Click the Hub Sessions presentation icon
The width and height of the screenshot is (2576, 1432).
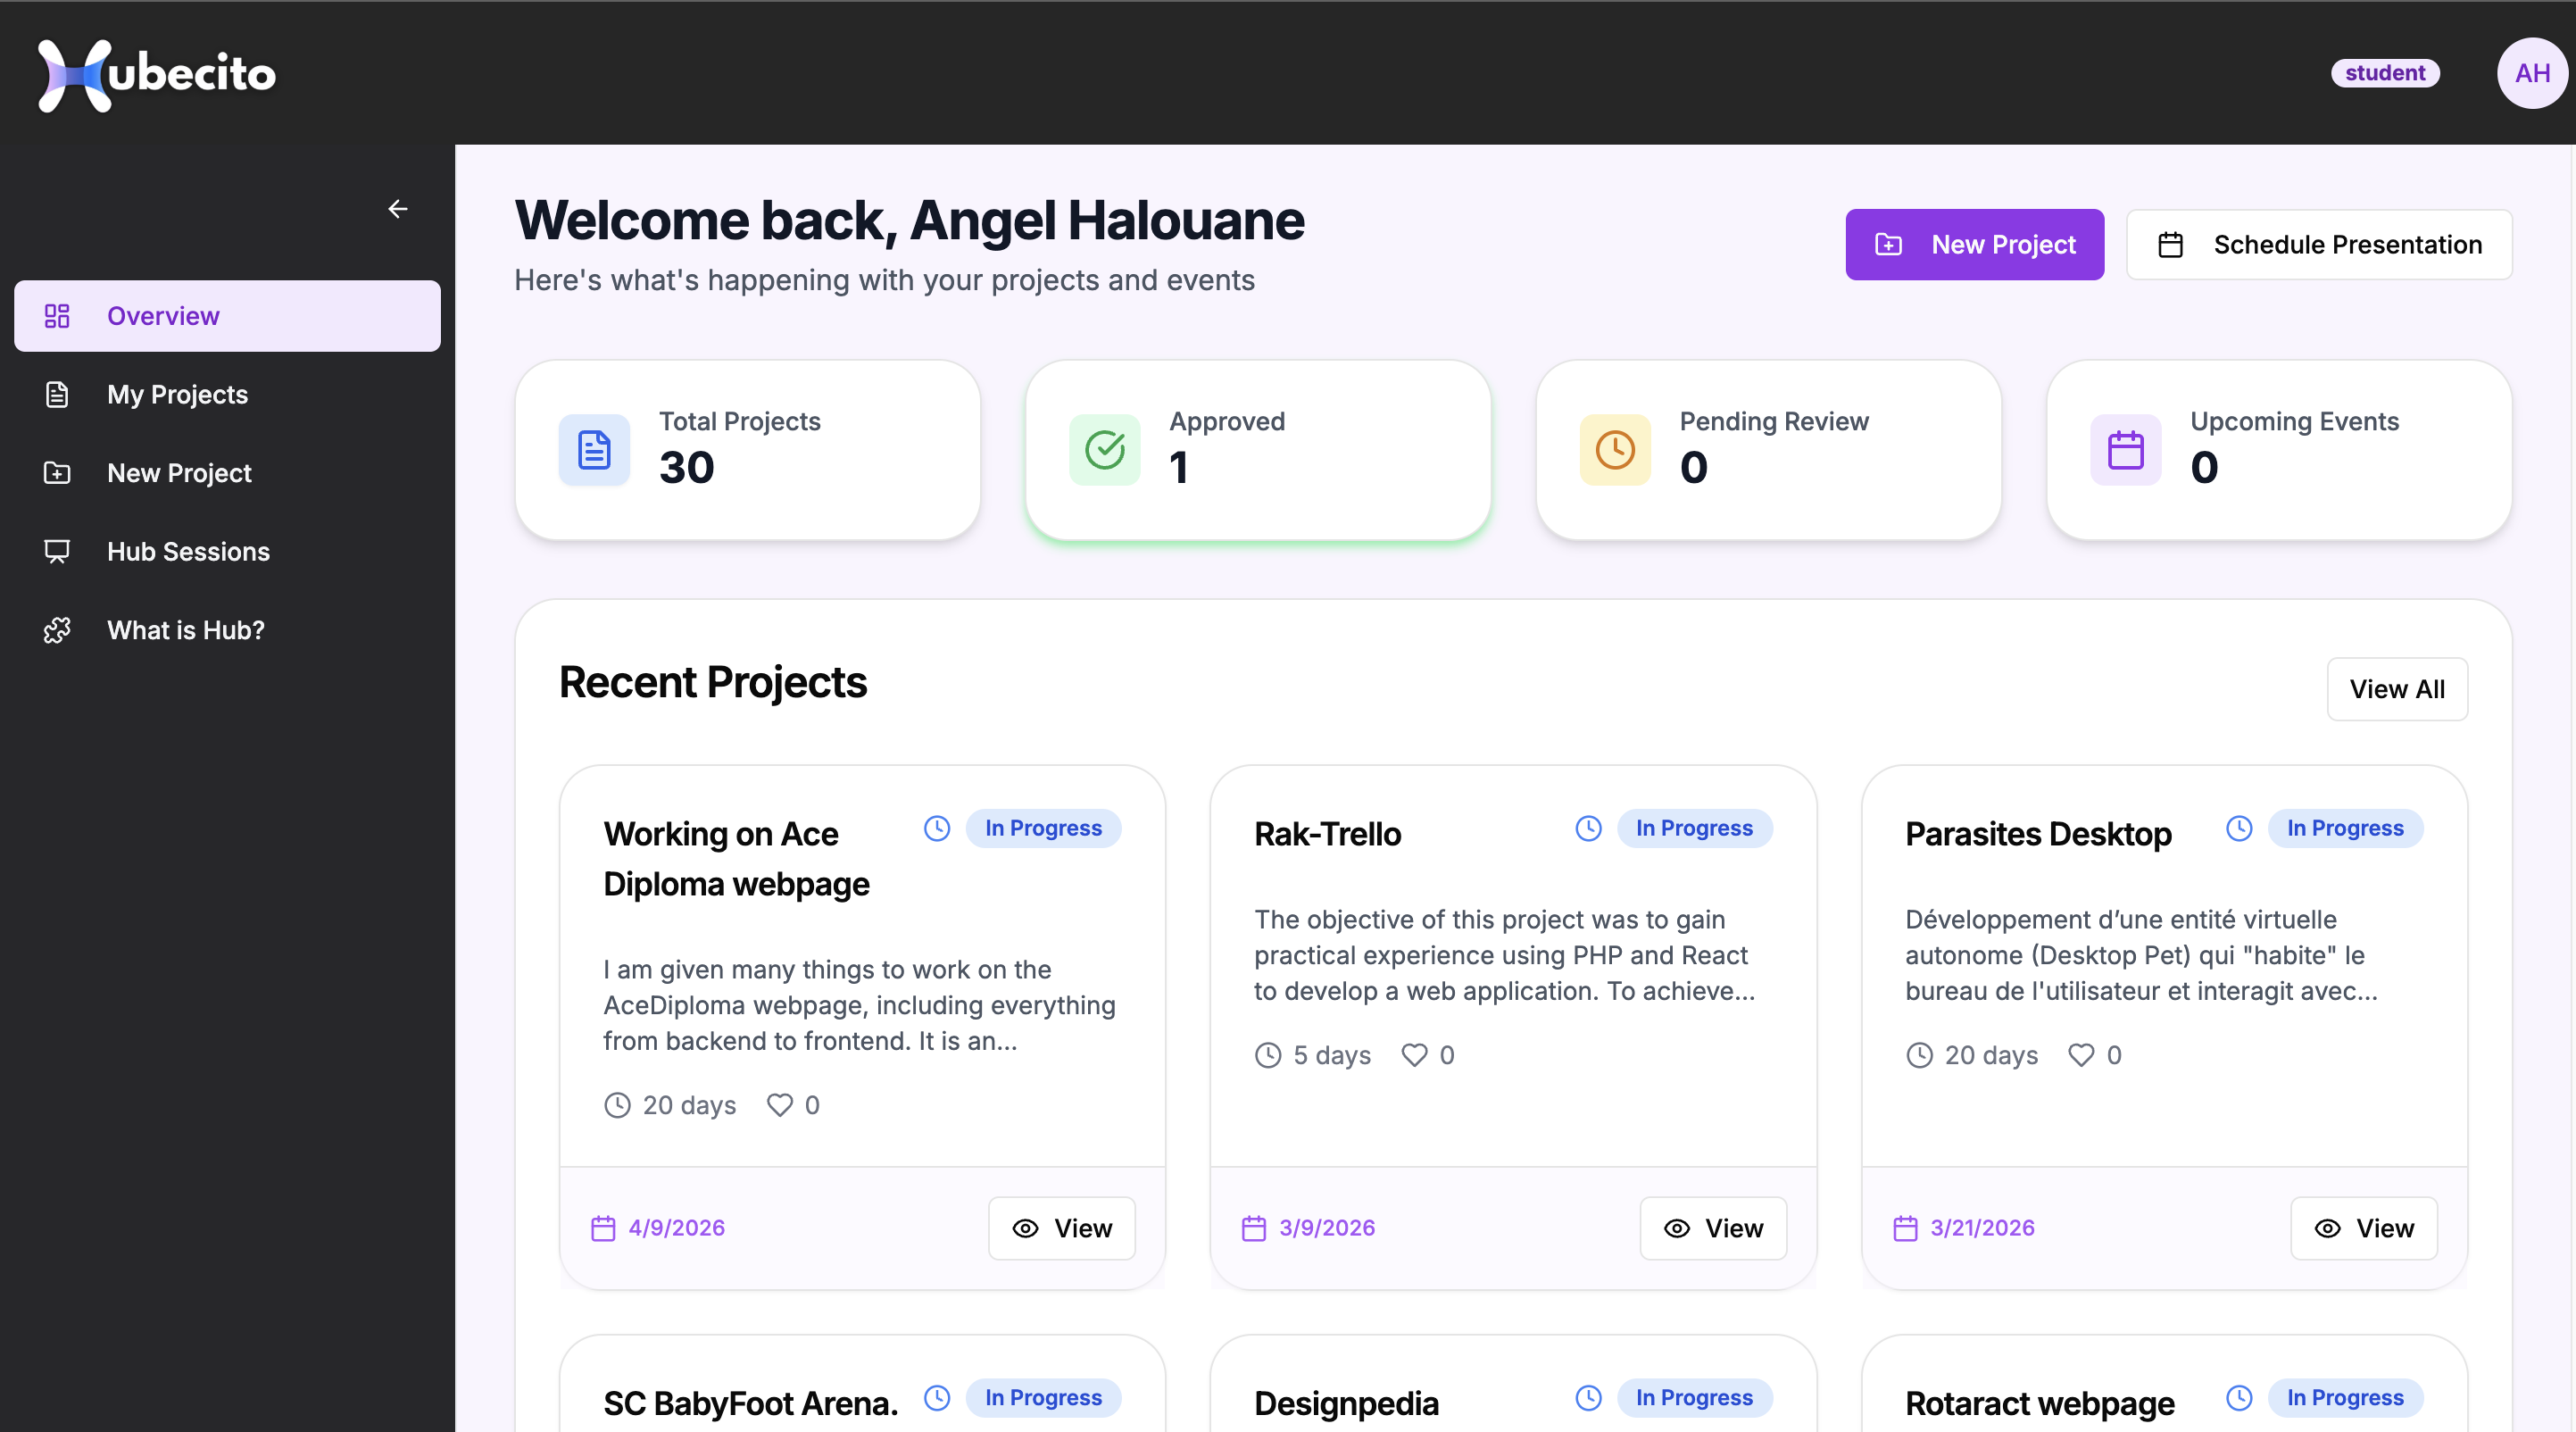(57, 551)
